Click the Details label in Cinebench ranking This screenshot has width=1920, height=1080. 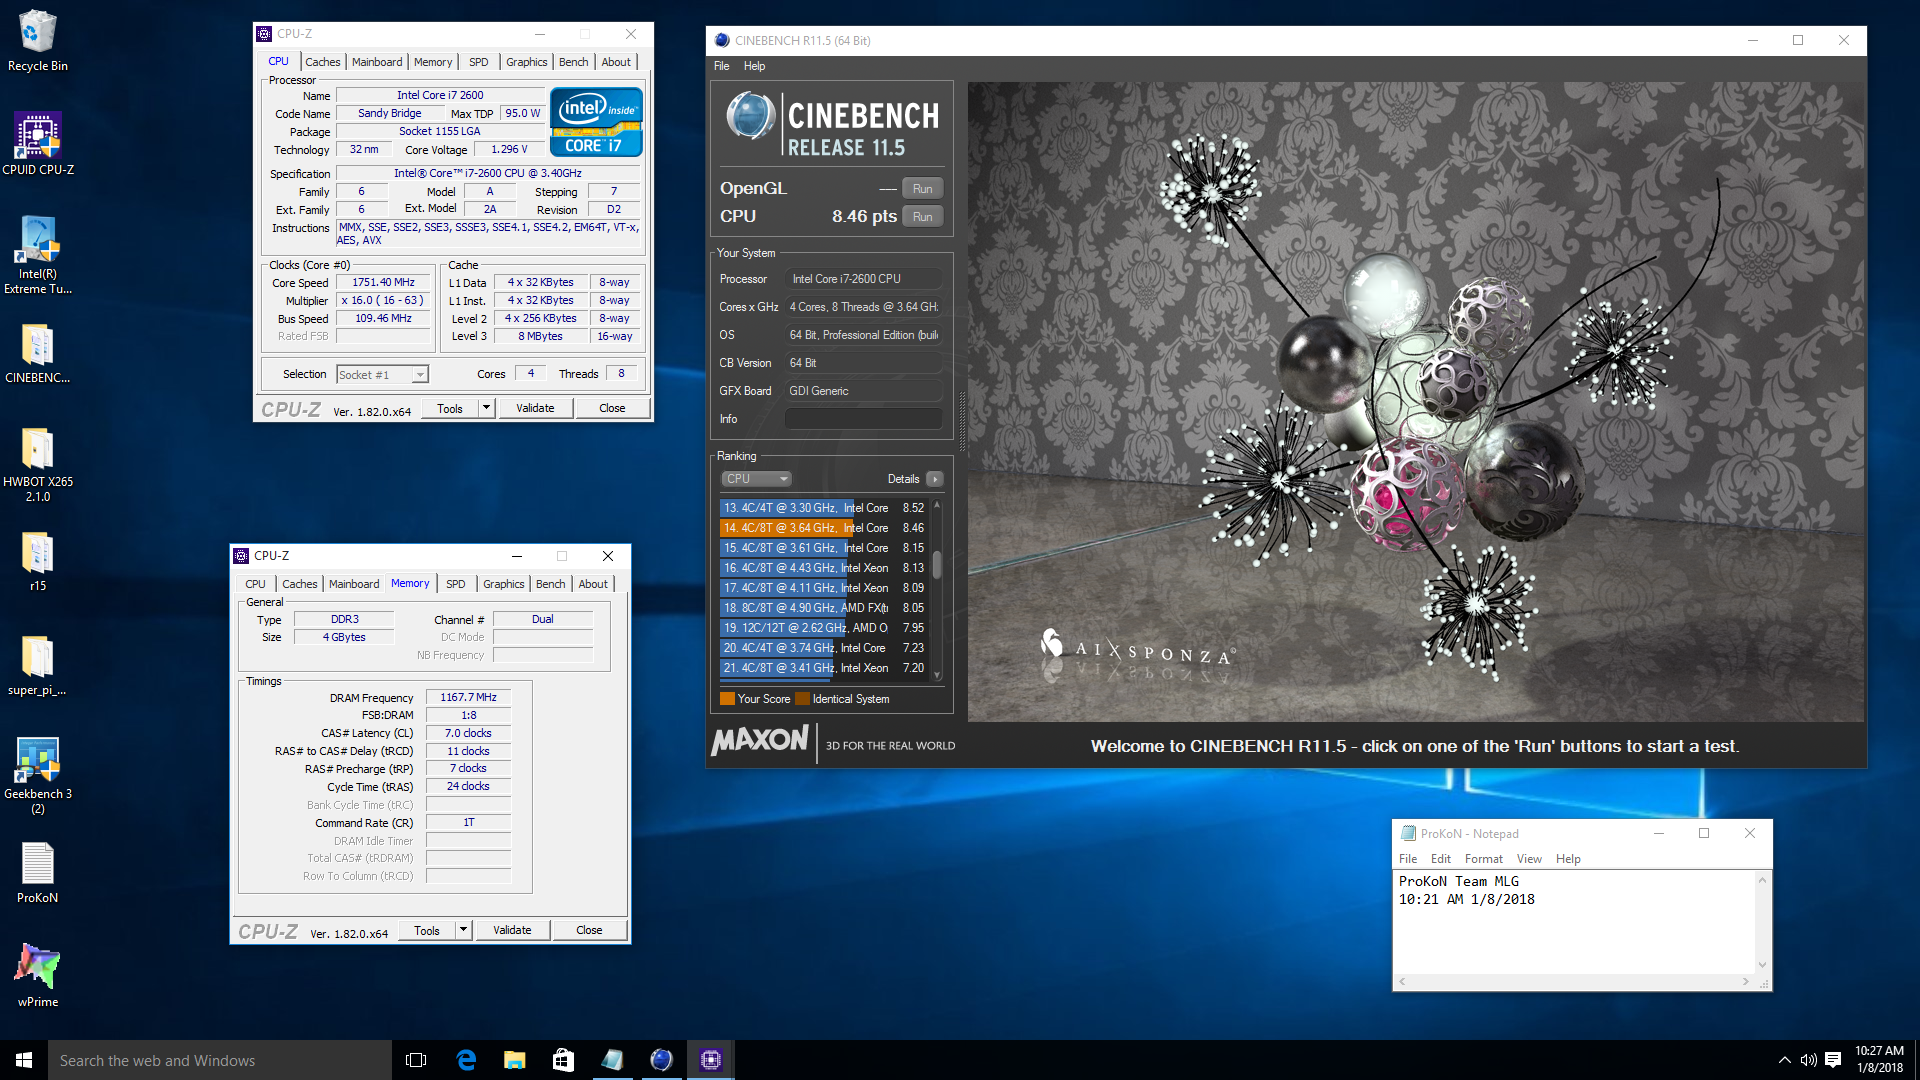tap(903, 479)
